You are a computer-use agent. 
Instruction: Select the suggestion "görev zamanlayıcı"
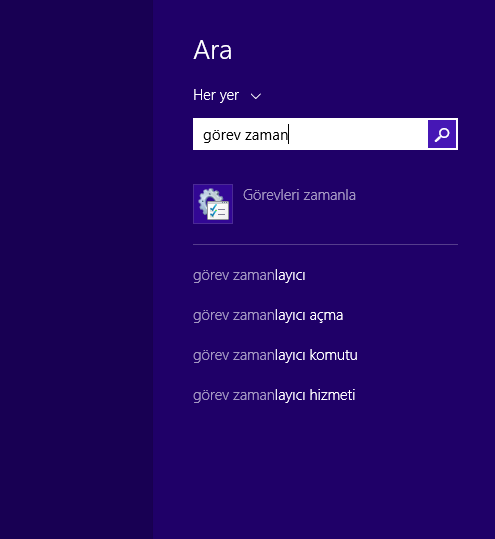(249, 276)
